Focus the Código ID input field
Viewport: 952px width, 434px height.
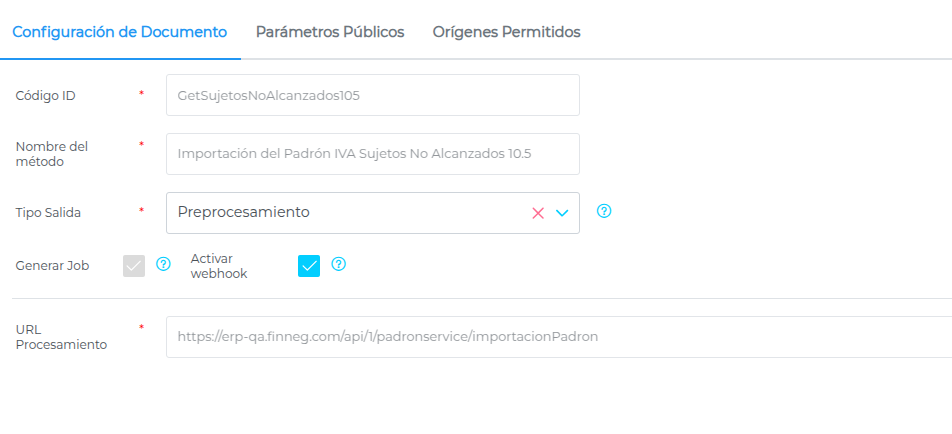point(372,96)
